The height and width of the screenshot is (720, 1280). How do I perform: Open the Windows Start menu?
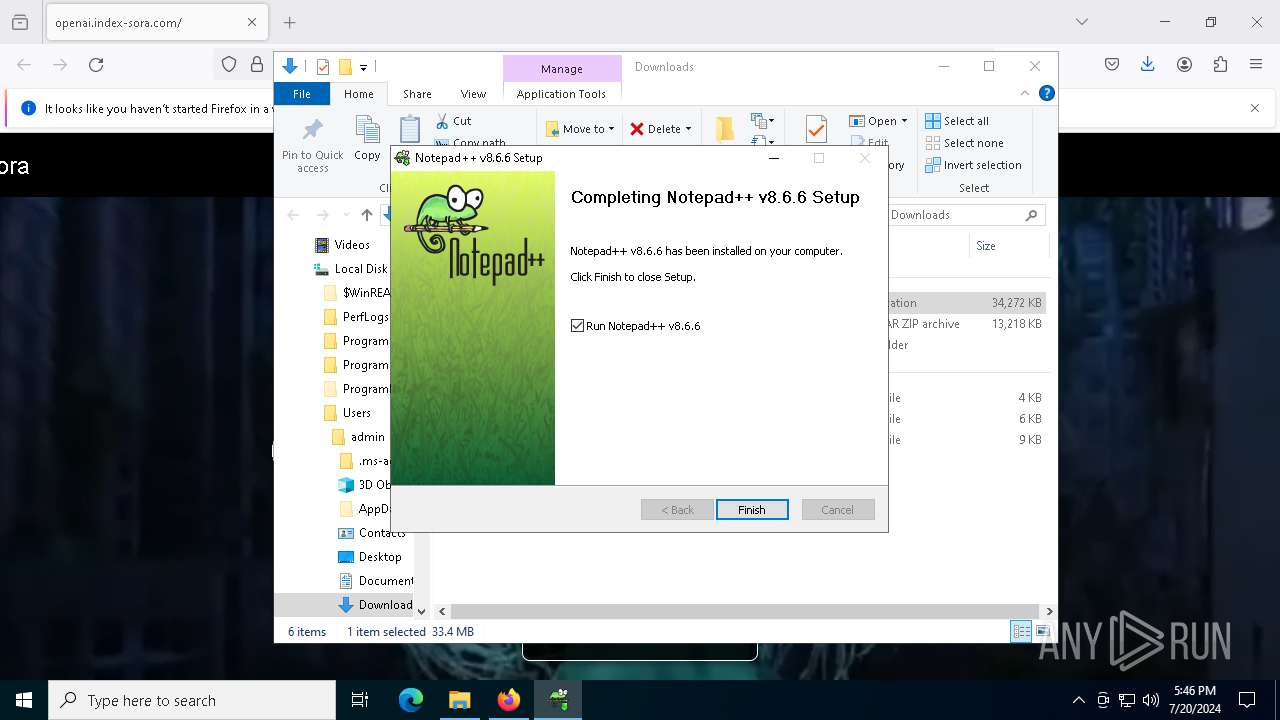[x=24, y=700]
